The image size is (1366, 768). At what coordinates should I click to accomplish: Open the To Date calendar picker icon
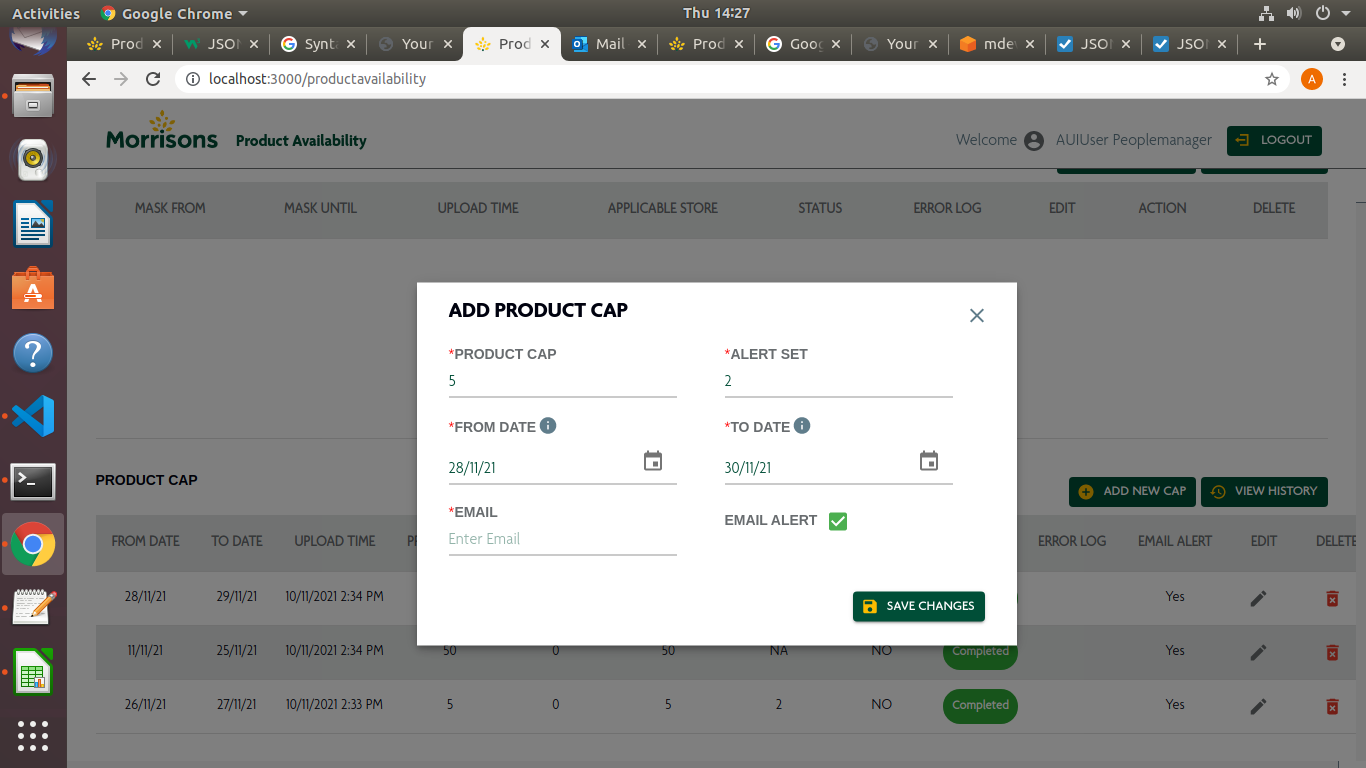click(x=929, y=461)
